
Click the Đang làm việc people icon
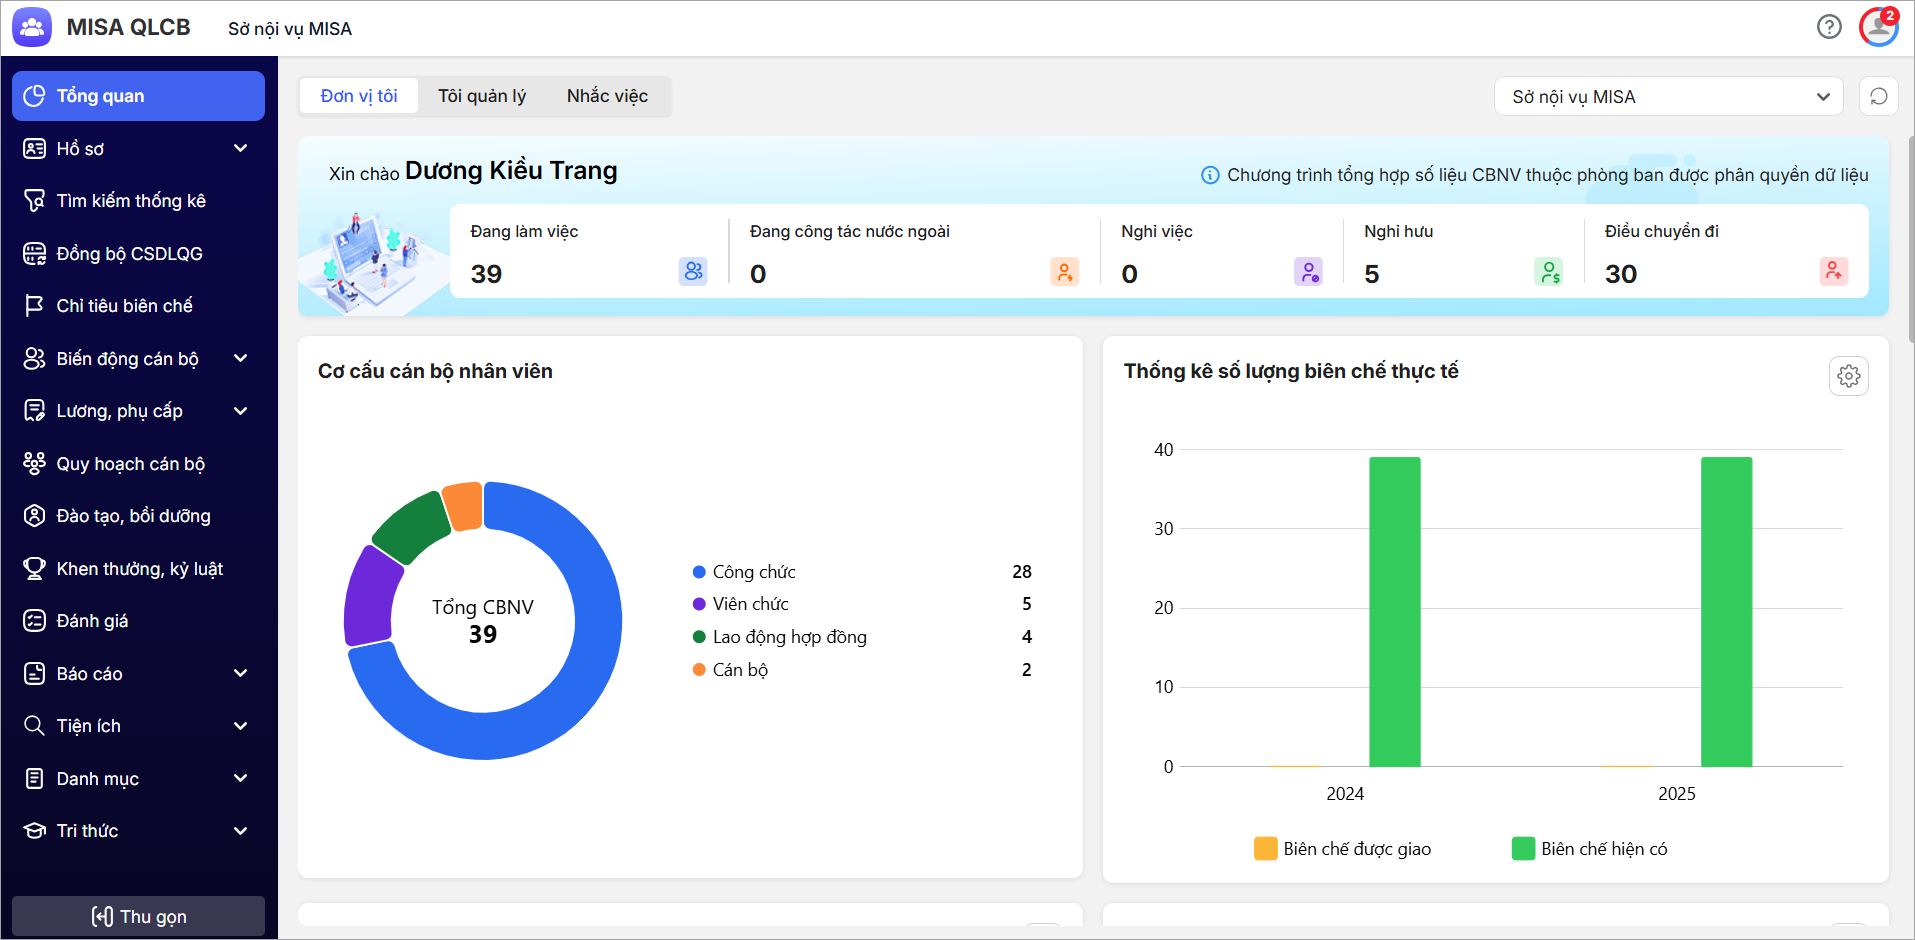click(693, 271)
